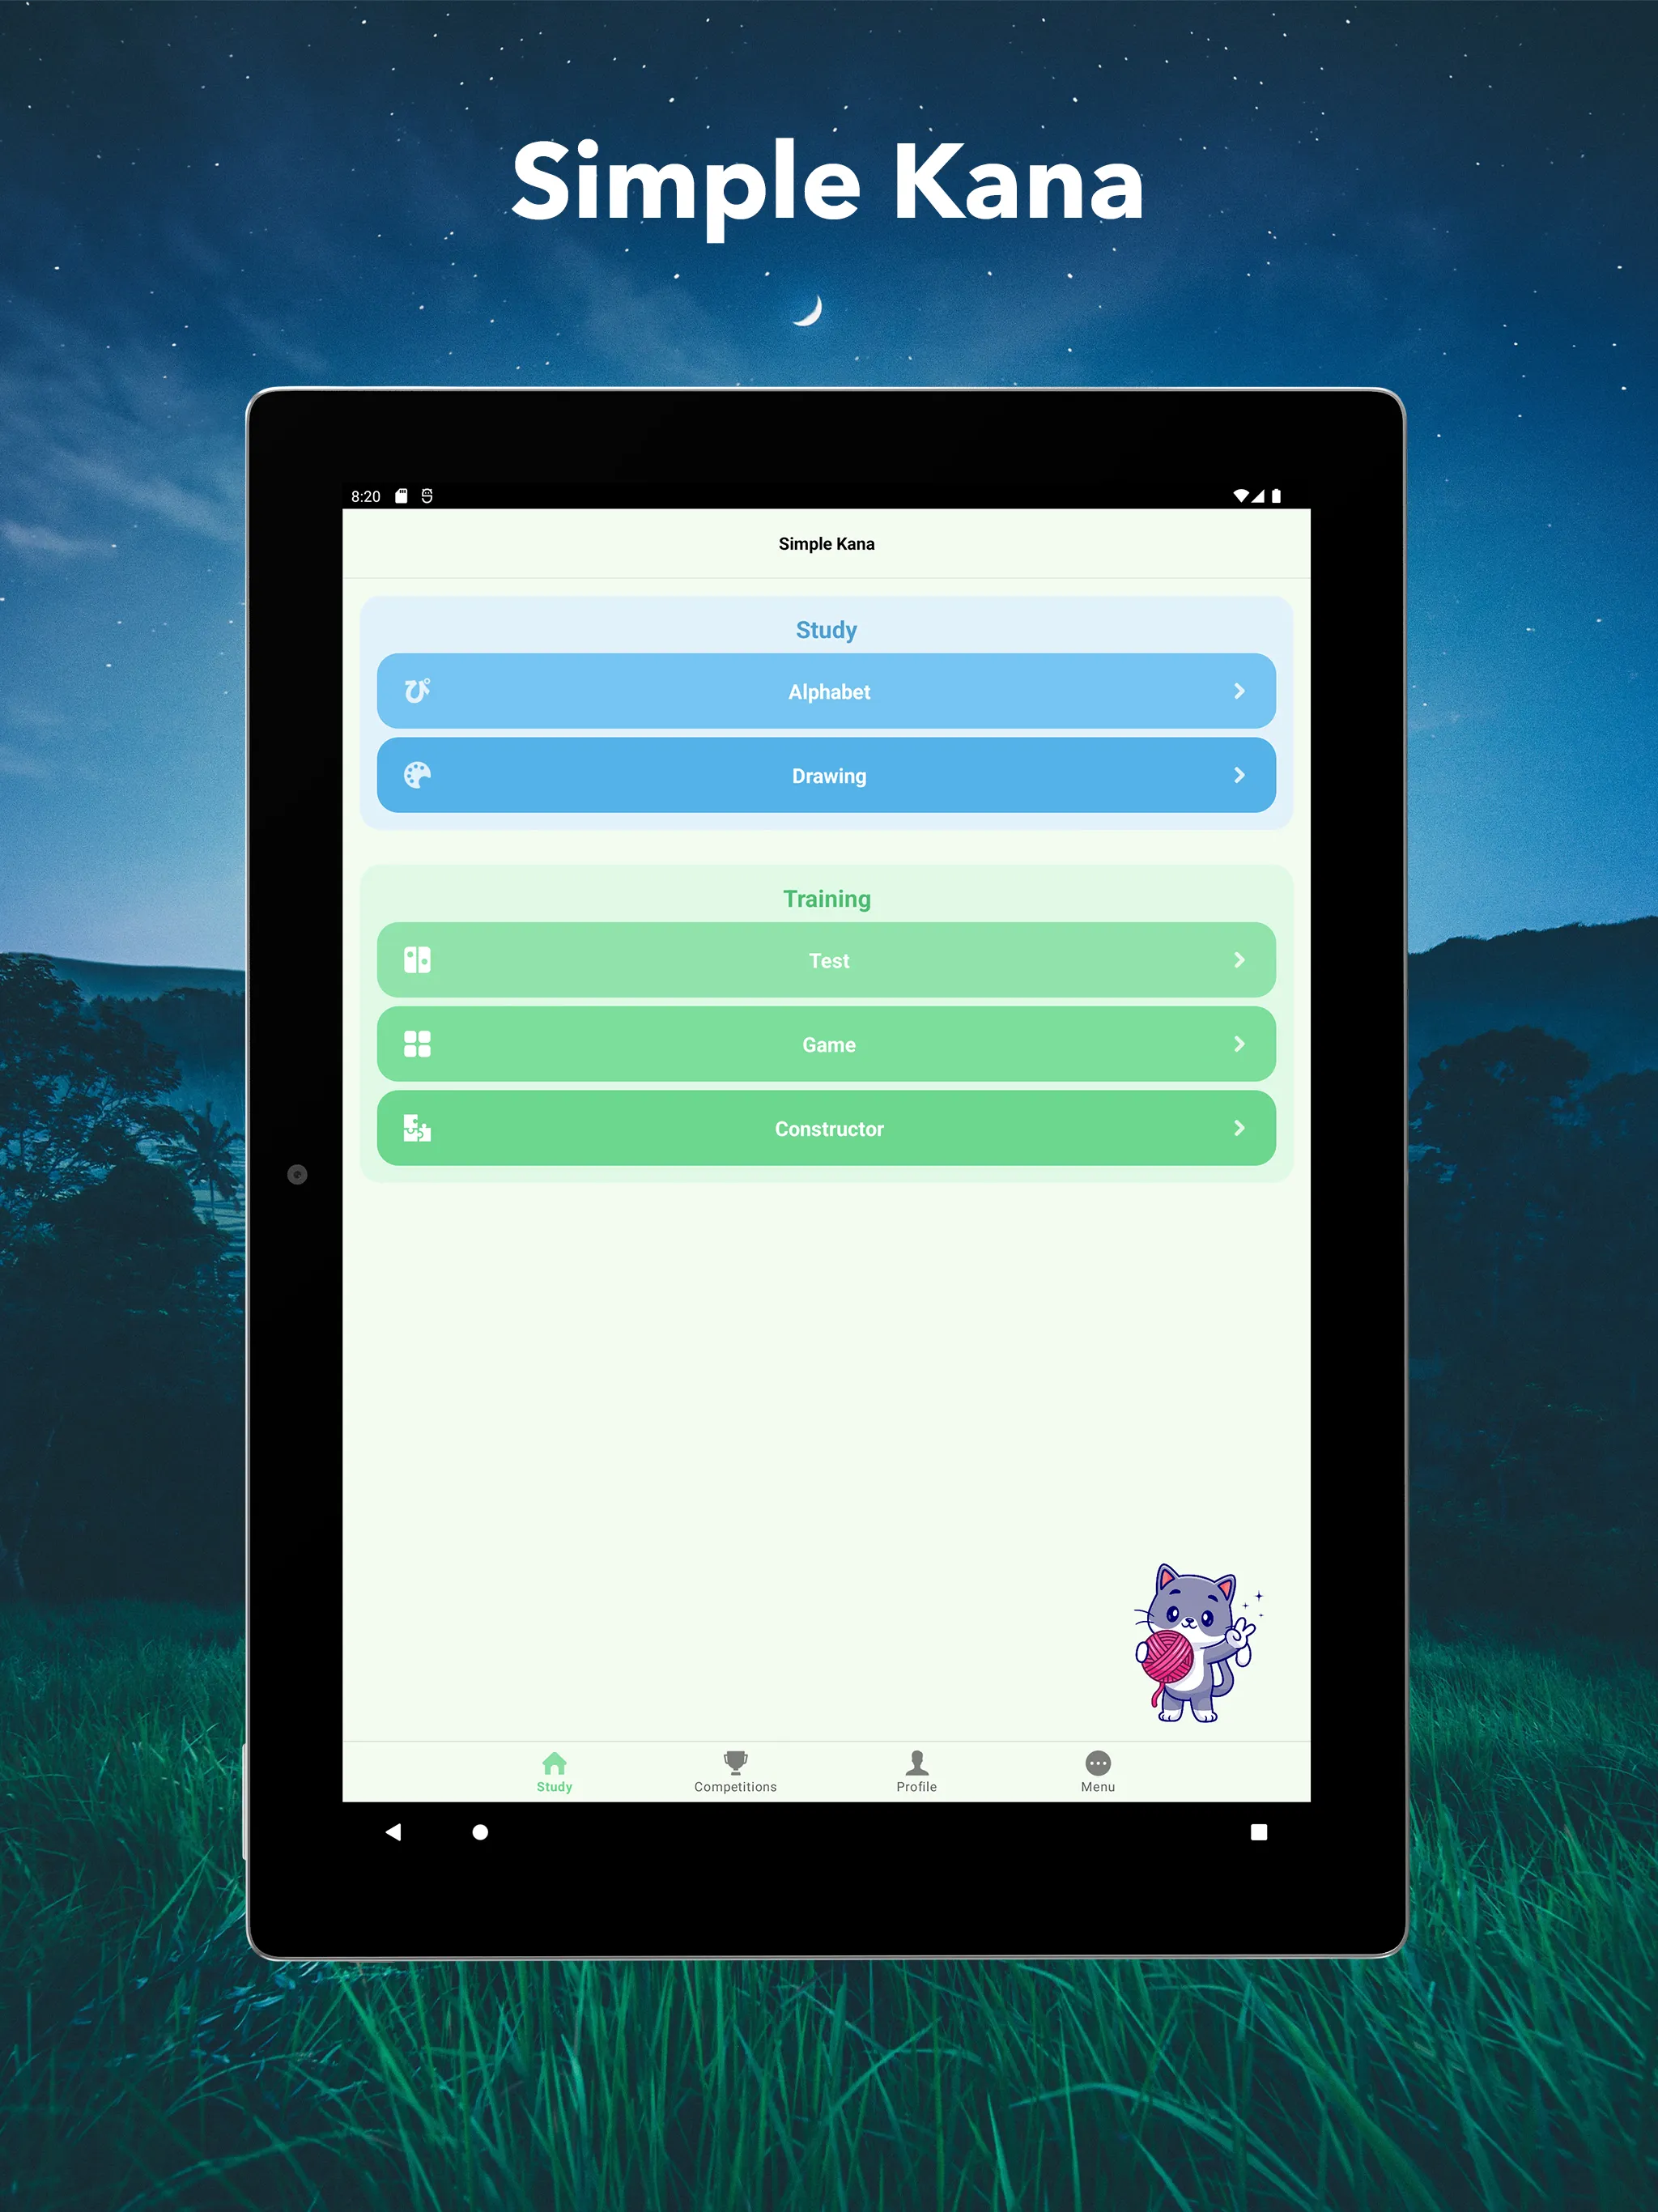Open the Constructor training section
Screen dimensions: 1658x2212
829,1129
